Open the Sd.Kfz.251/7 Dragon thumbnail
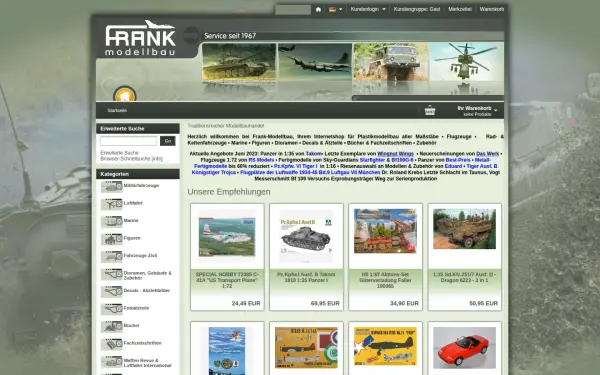The image size is (600, 375). pyautogui.click(x=465, y=229)
